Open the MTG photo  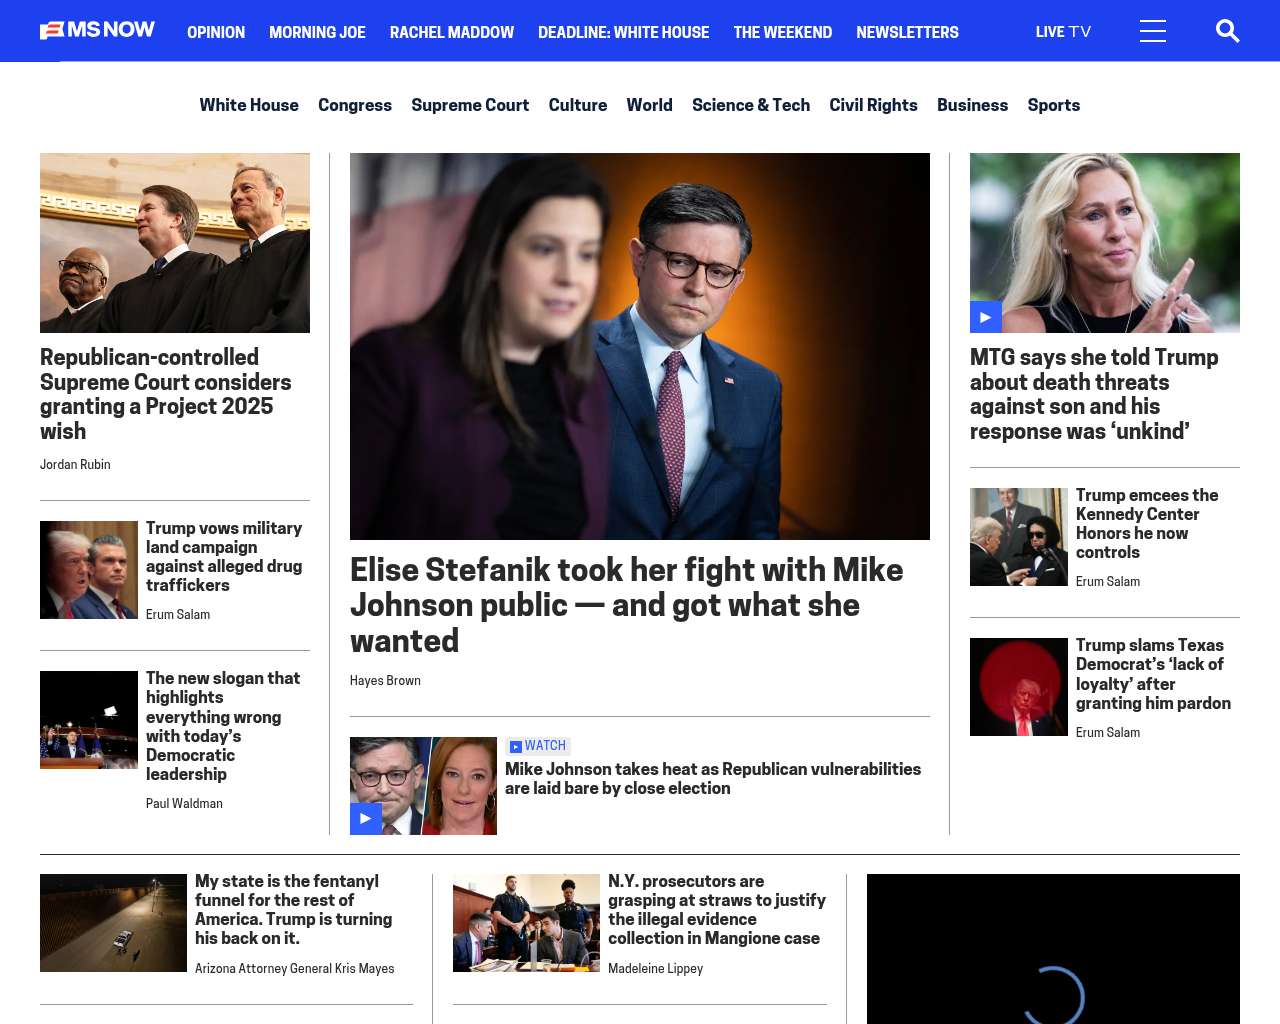click(1105, 243)
